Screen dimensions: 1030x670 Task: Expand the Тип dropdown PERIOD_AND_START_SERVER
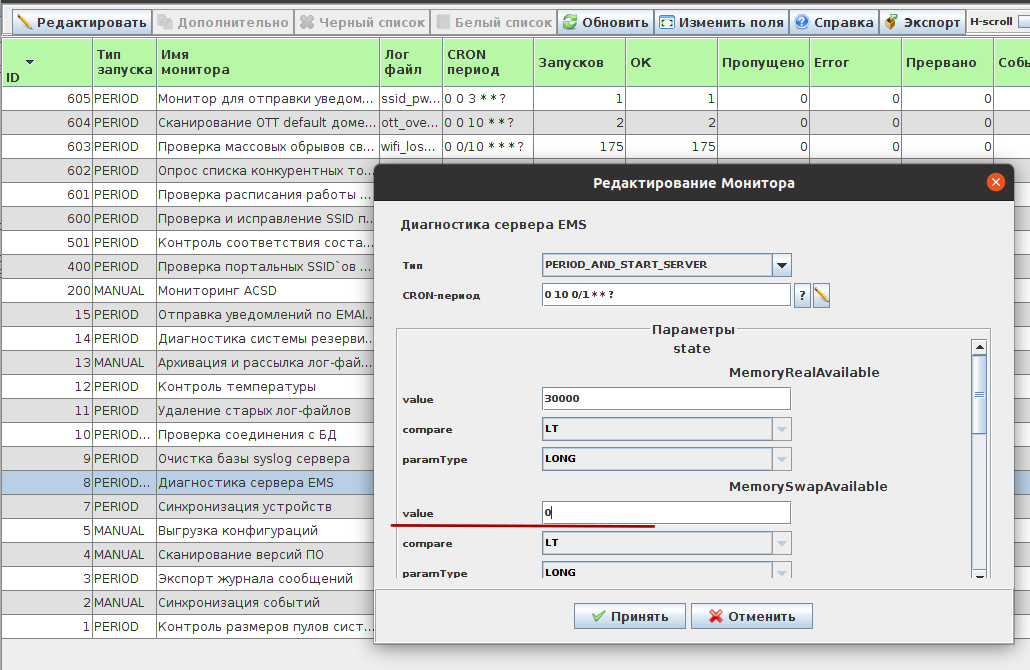[x=782, y=265]
